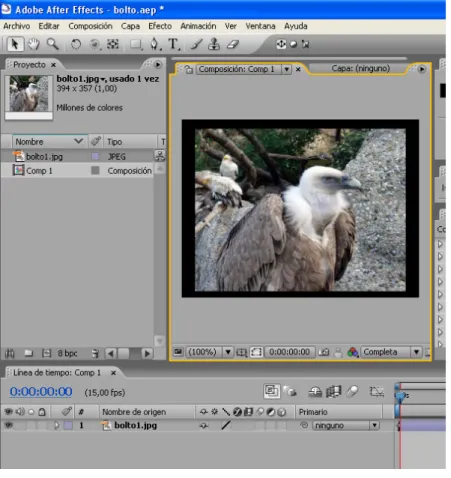Toggle Frame Blending enable in timeline
This screenshot has height=478, width=451.
pyautogui.click(x=334, y=392)
